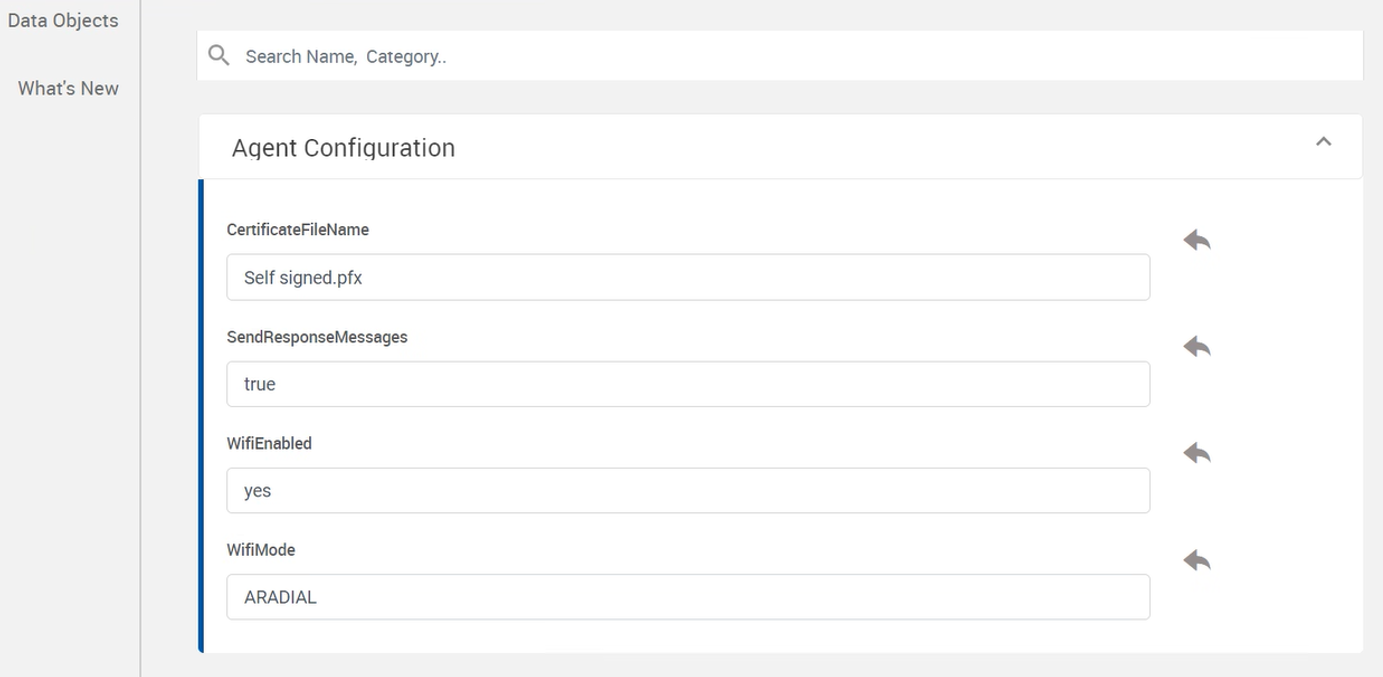This screenshot has height=677, width=1383.
Task: Click the CertificateFileName label
Action: 298,230
